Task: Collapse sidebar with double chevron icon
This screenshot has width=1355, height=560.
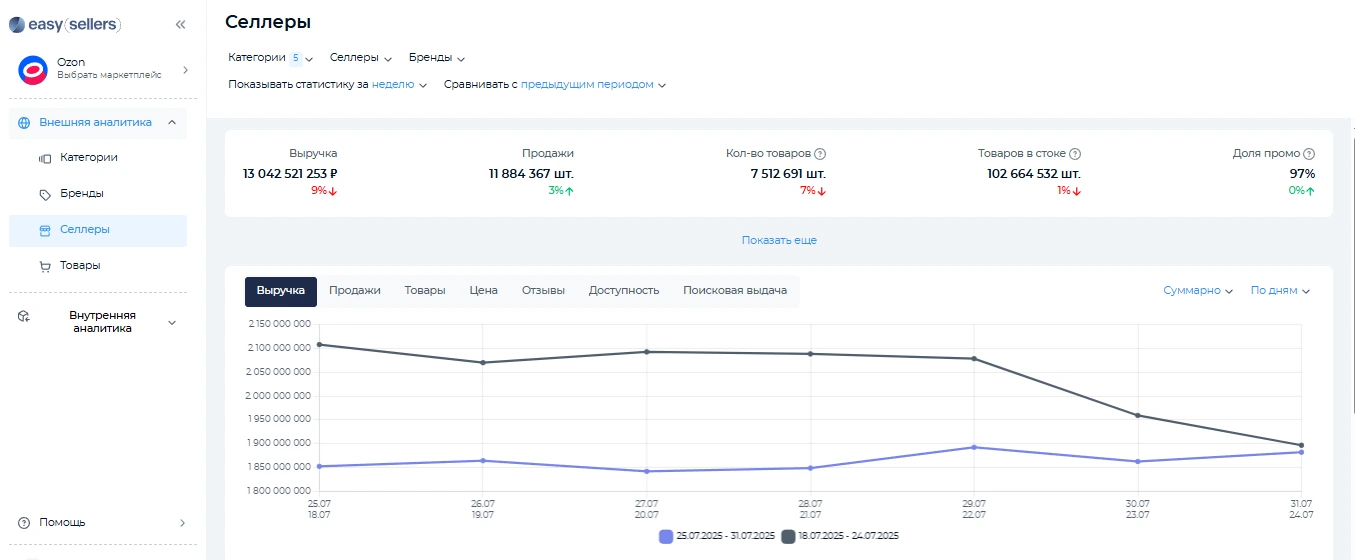Action: [180, 24]
